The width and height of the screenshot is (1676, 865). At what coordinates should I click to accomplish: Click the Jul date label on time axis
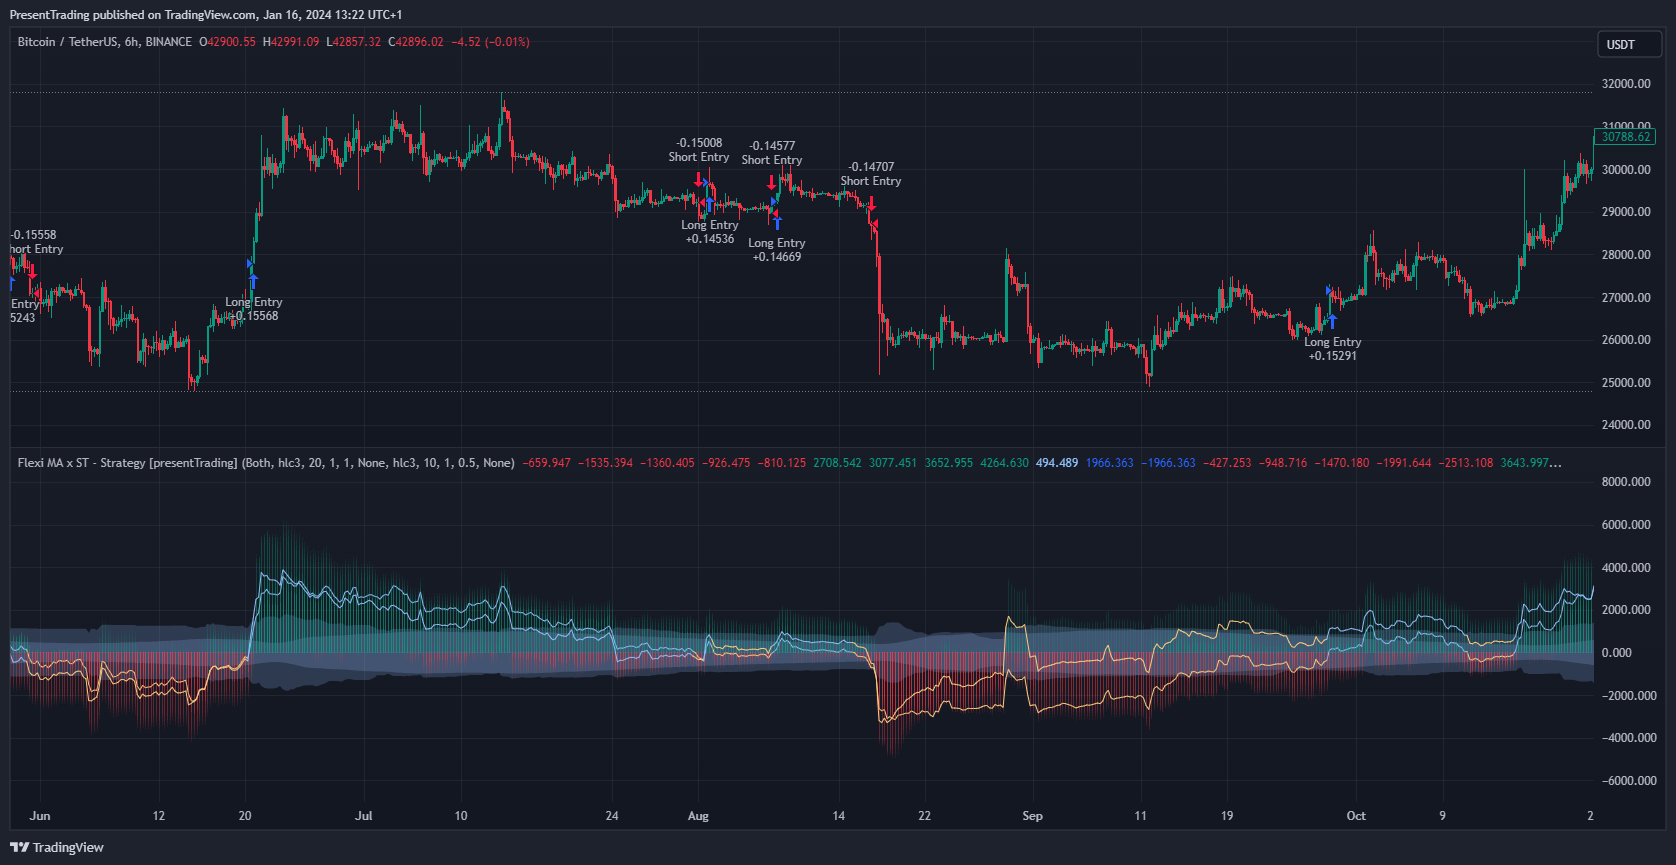point(364,816)
